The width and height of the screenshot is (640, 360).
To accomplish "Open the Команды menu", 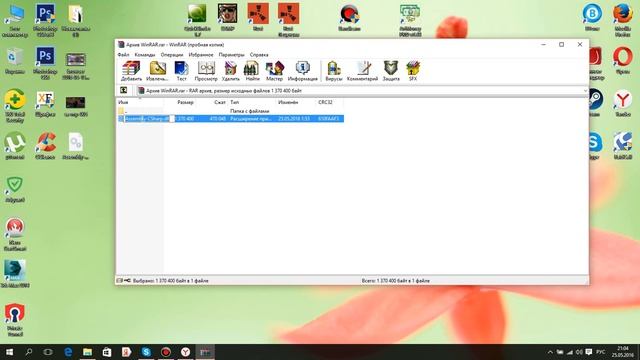I will point(145,55).
